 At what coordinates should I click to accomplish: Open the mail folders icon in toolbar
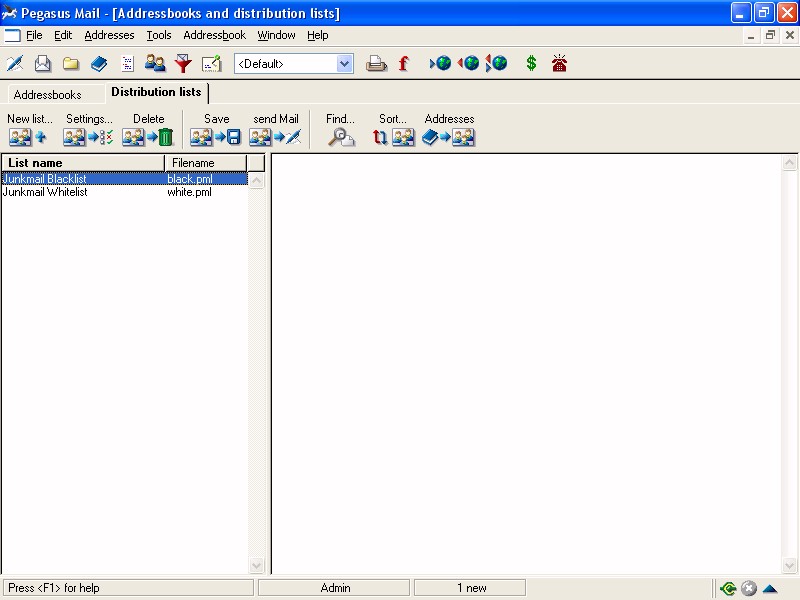(71, 64)
